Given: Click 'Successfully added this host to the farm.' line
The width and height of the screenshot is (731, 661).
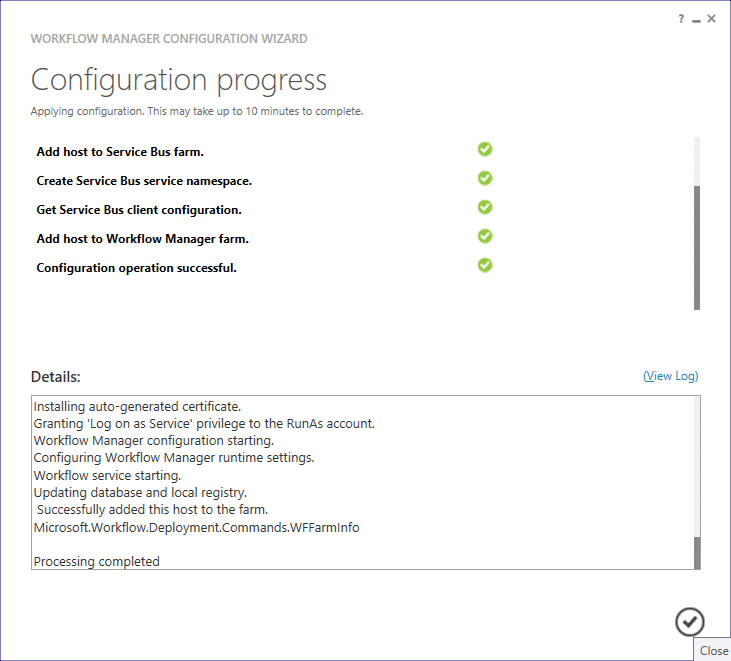Looking at the screenshot, I should click(152, 510).
